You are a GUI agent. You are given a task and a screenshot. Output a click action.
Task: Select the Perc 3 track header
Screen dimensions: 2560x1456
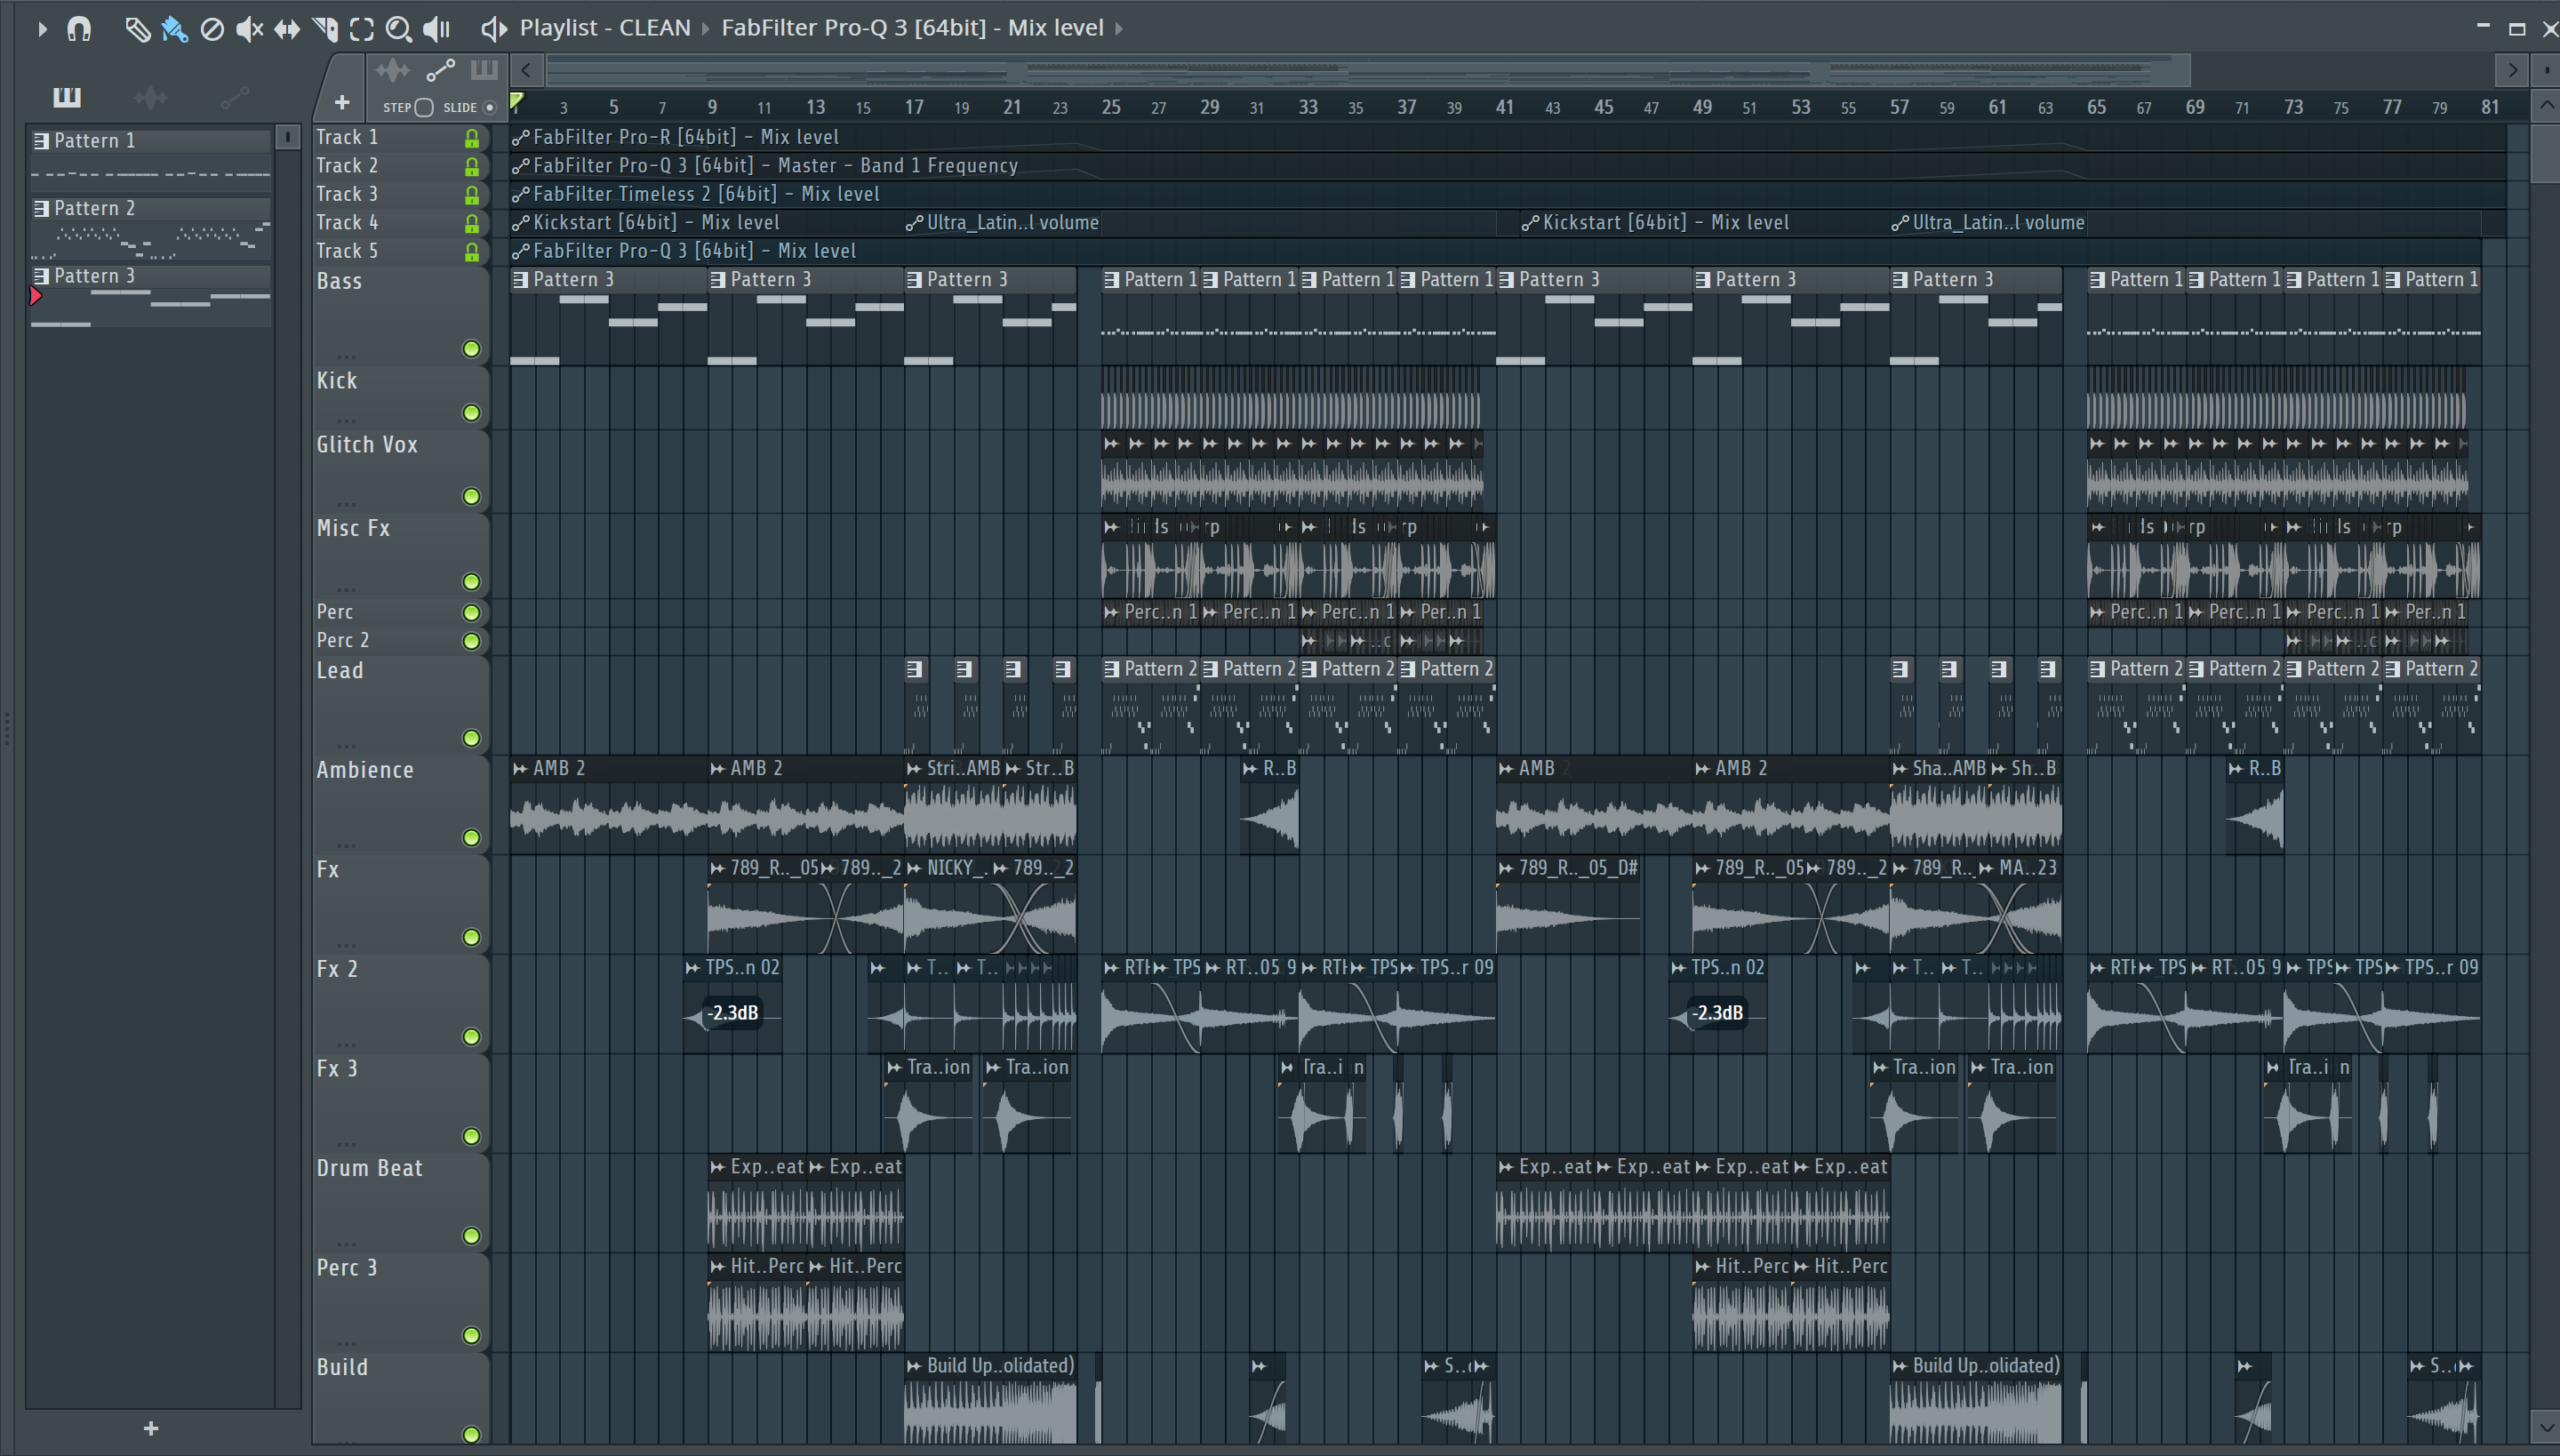point(400,1302)
